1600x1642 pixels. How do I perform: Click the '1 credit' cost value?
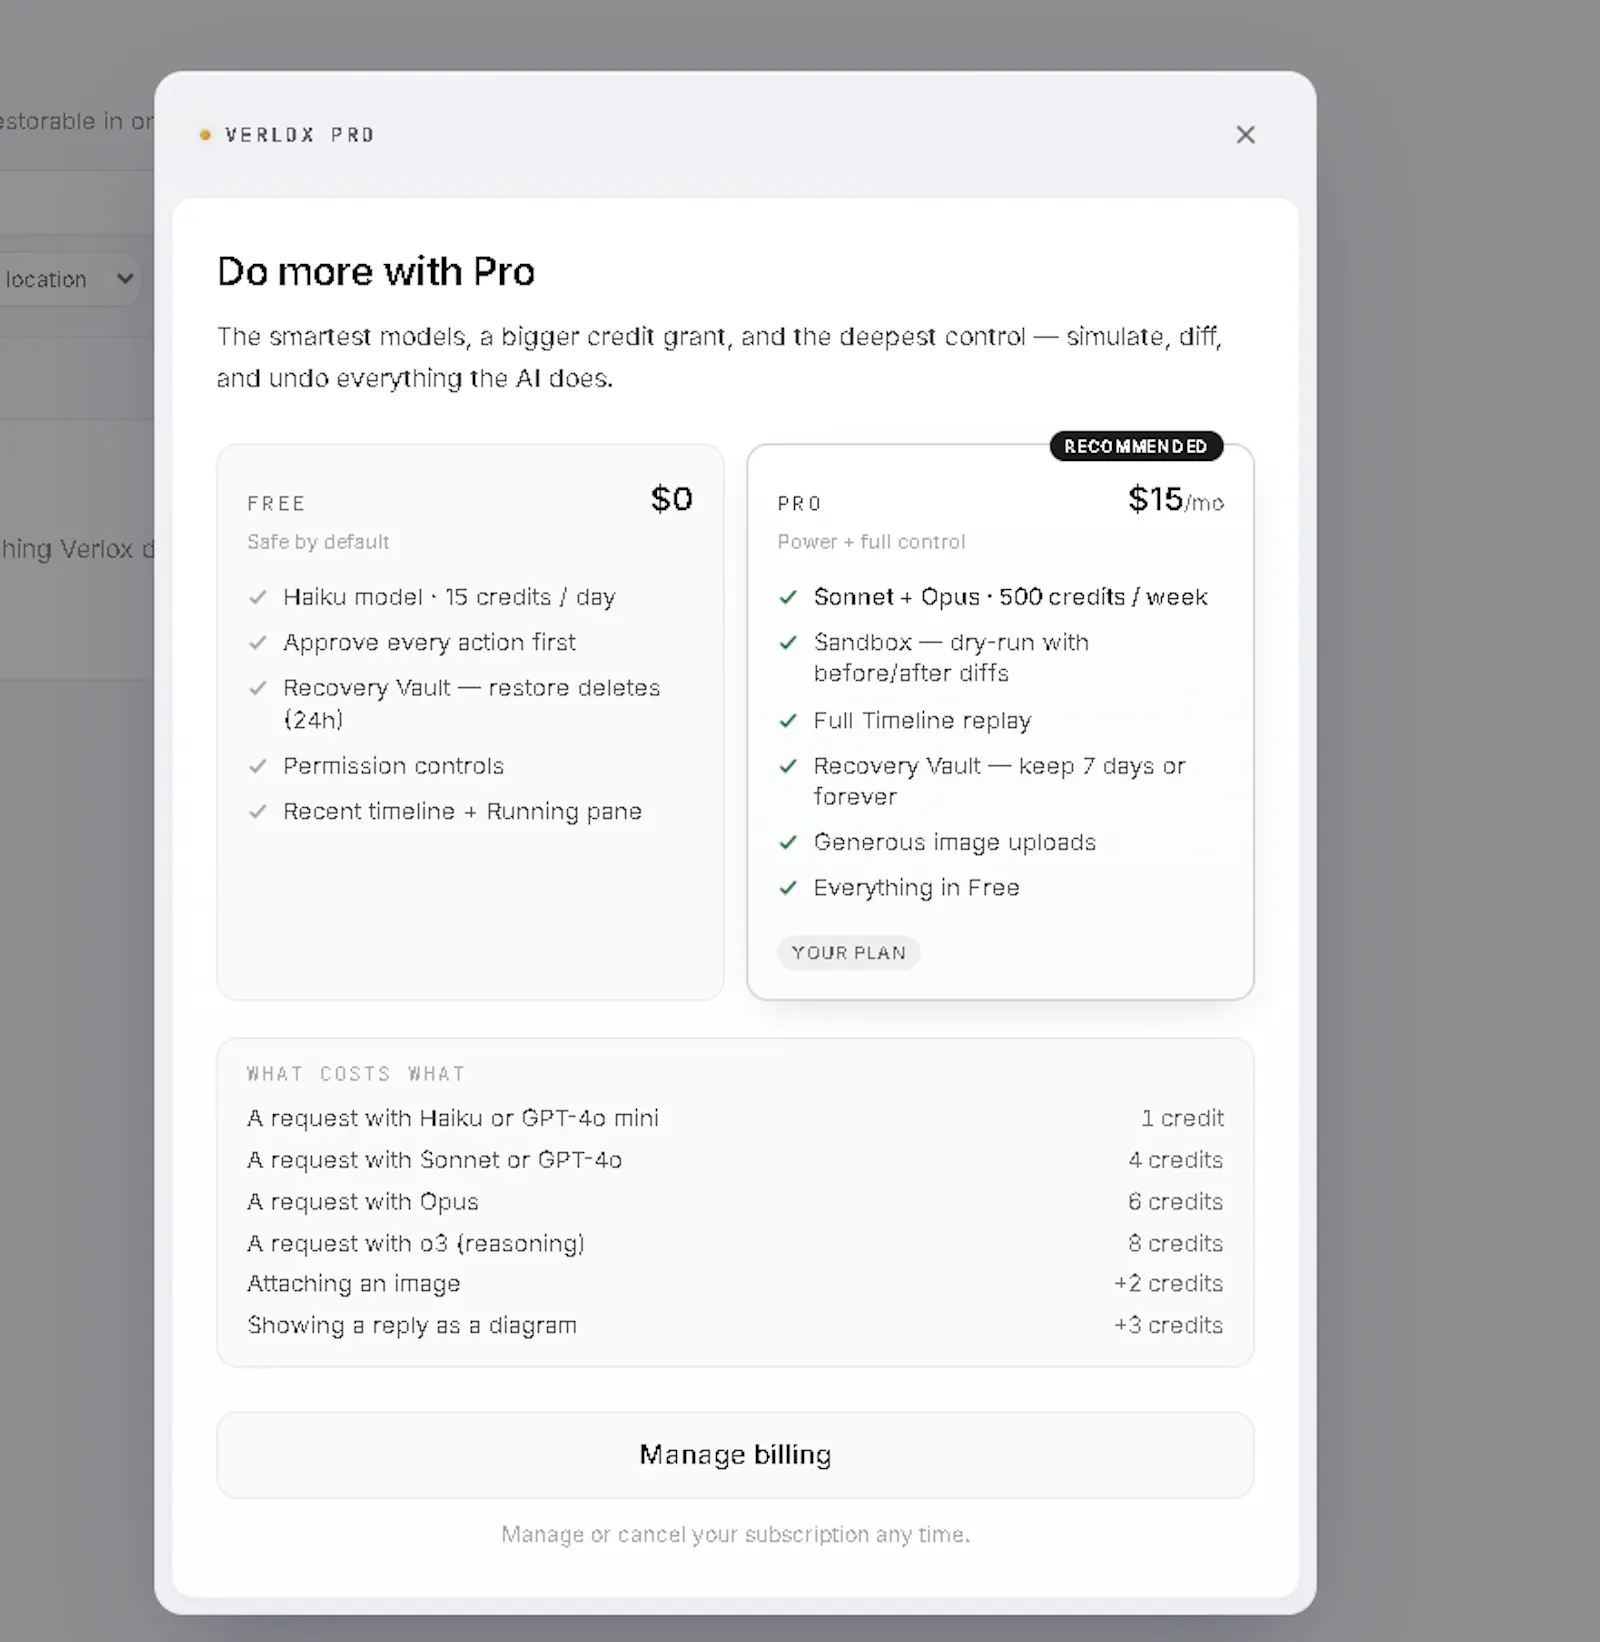(1182, 1118)
